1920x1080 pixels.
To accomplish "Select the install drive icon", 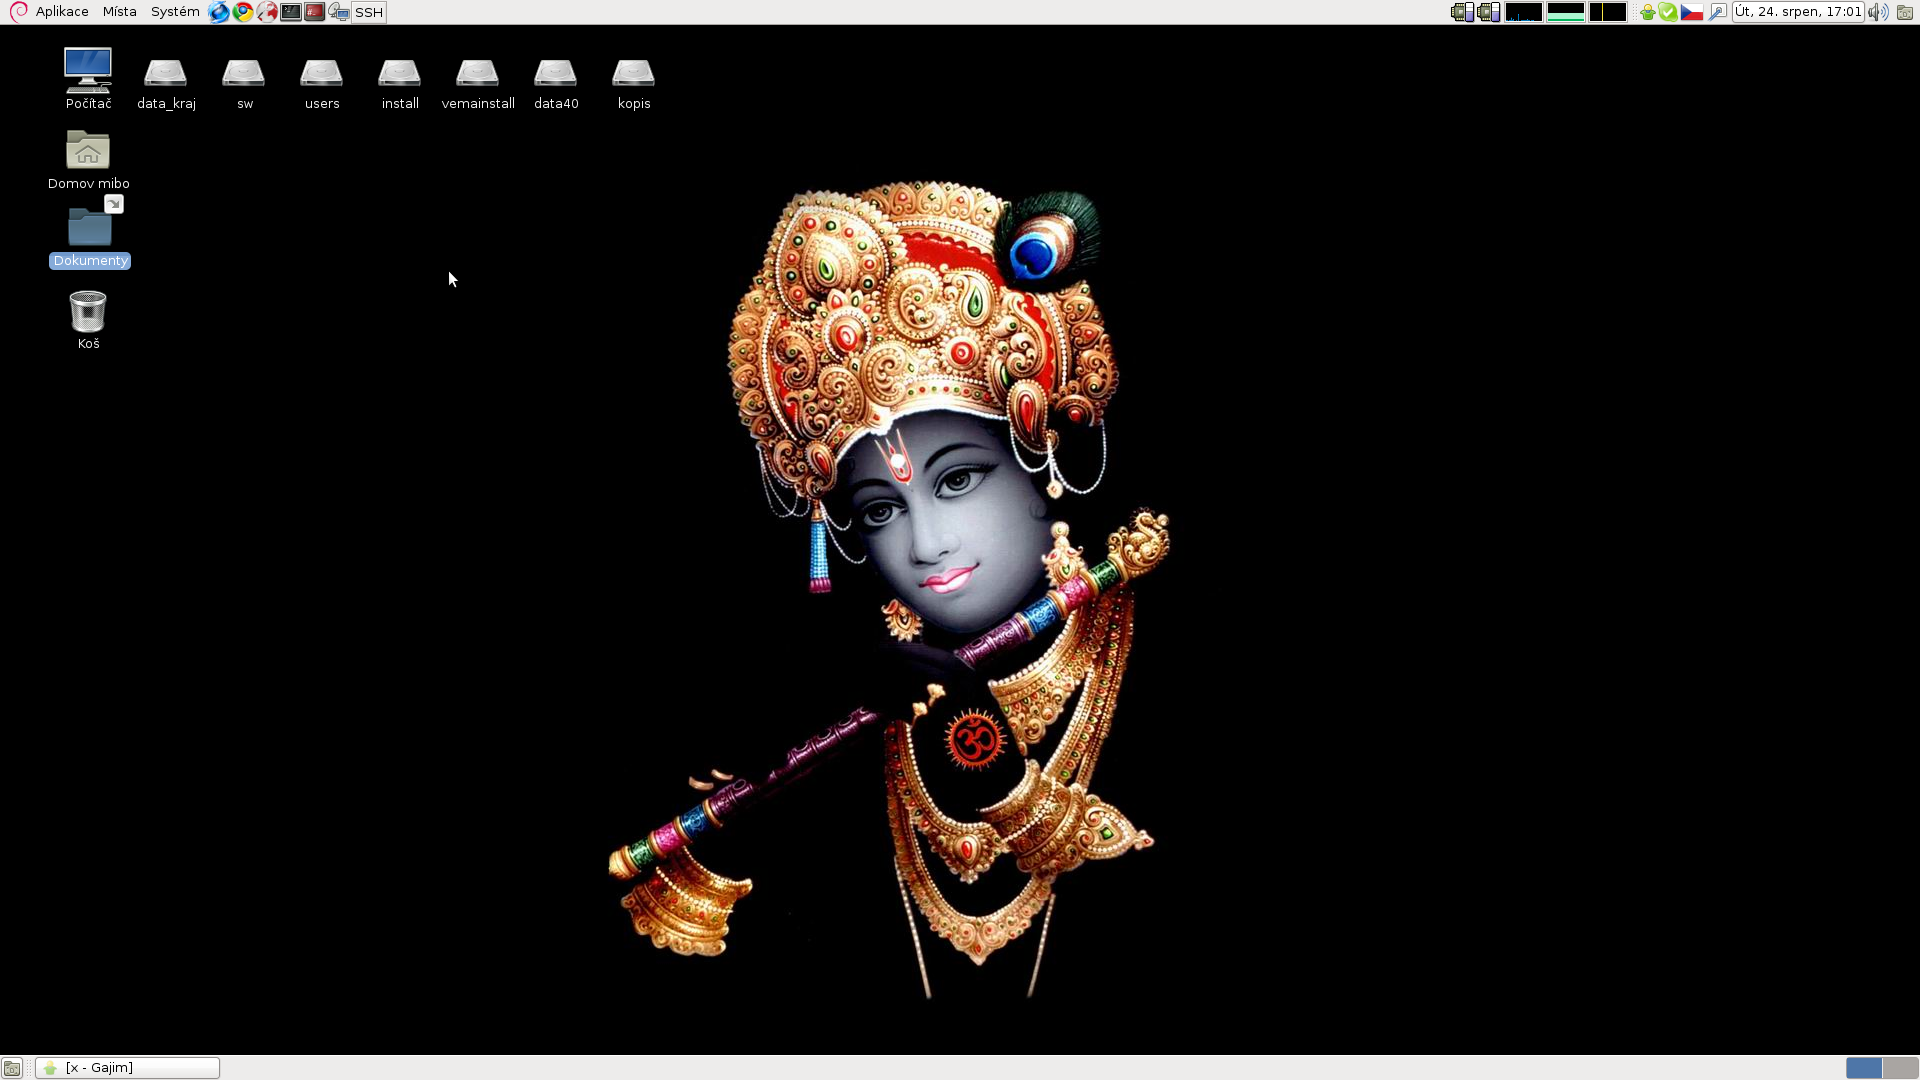I will (400, 84).
